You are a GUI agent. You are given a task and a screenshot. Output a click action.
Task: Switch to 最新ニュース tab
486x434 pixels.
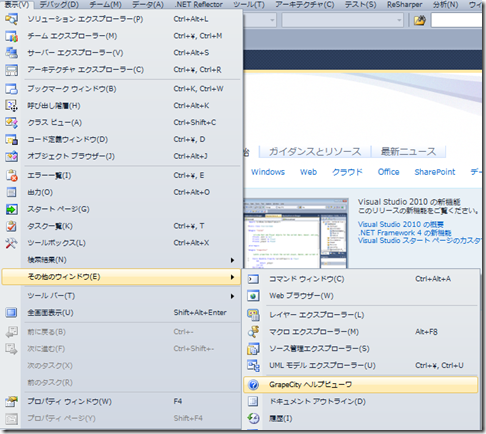(x=408, y=152)
